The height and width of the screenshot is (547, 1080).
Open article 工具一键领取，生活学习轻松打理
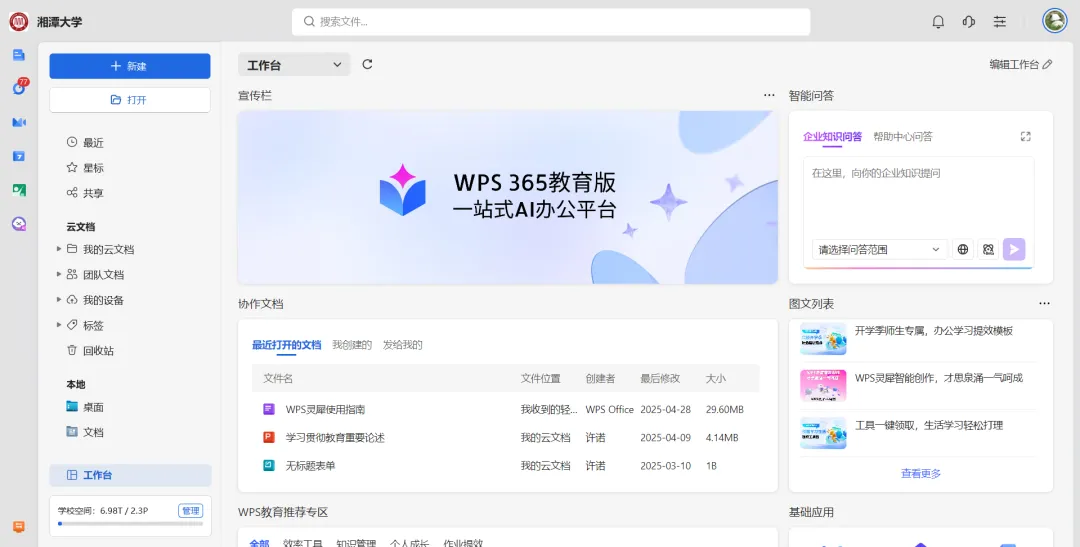[x=928, y=425]
